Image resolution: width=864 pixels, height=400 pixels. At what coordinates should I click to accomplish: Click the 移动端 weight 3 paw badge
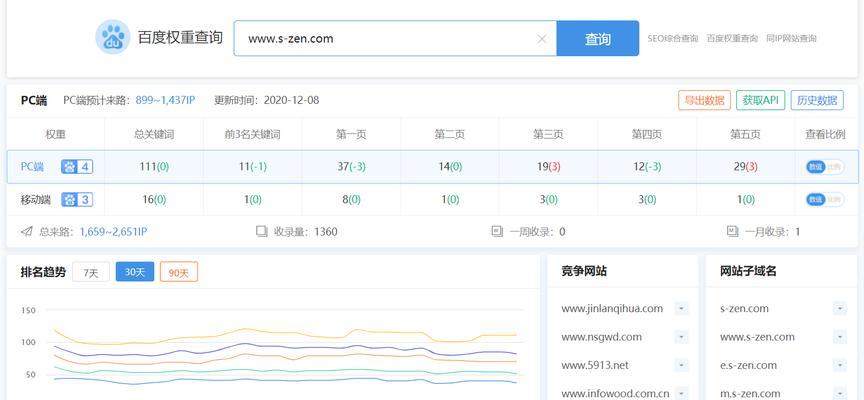pos(77,199)
